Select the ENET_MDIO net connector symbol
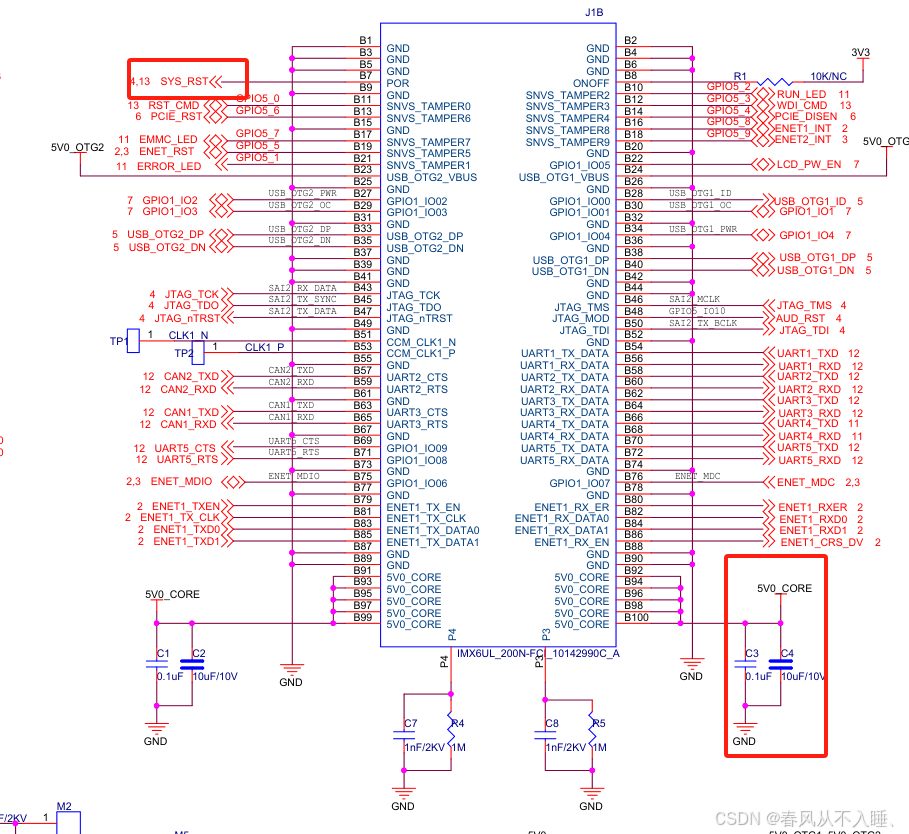Viewport: 909px width, 834px height. point(233,481)
